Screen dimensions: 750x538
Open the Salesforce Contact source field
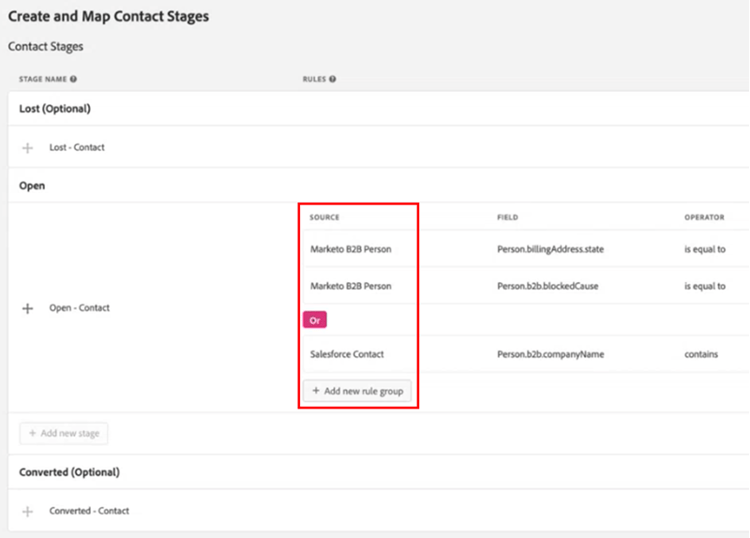tap(347, 354)
